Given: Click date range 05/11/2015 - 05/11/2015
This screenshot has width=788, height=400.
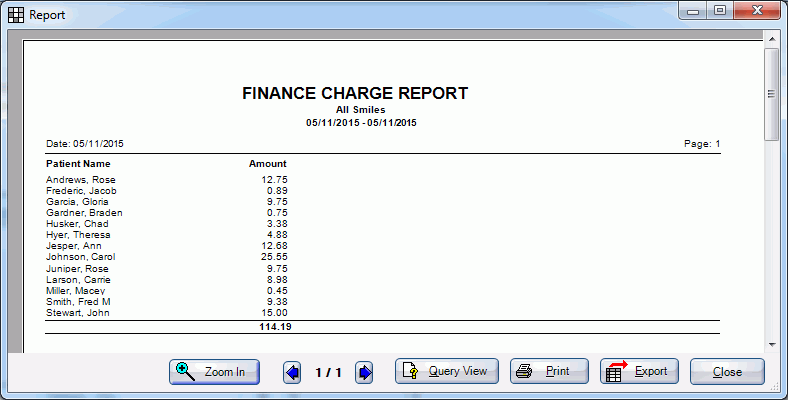Looking at the screenshot, I should (361, 123).
